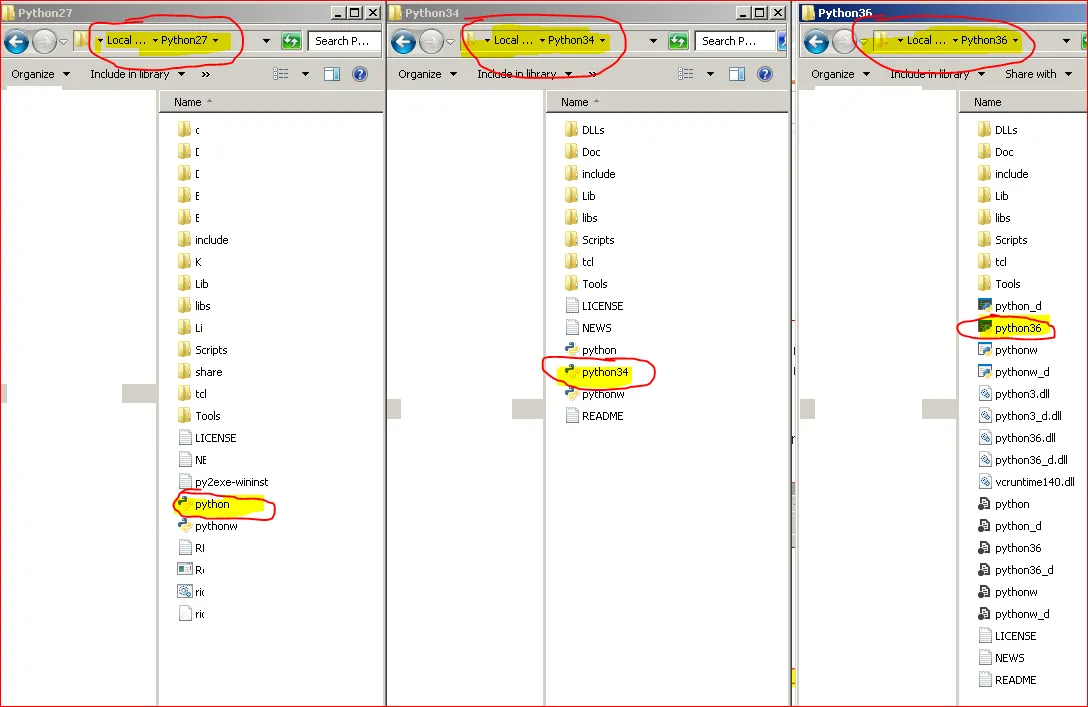1088x707 pixels.
Task: Open the Scripts folder in Python34 window
Action: coord(590,239)
